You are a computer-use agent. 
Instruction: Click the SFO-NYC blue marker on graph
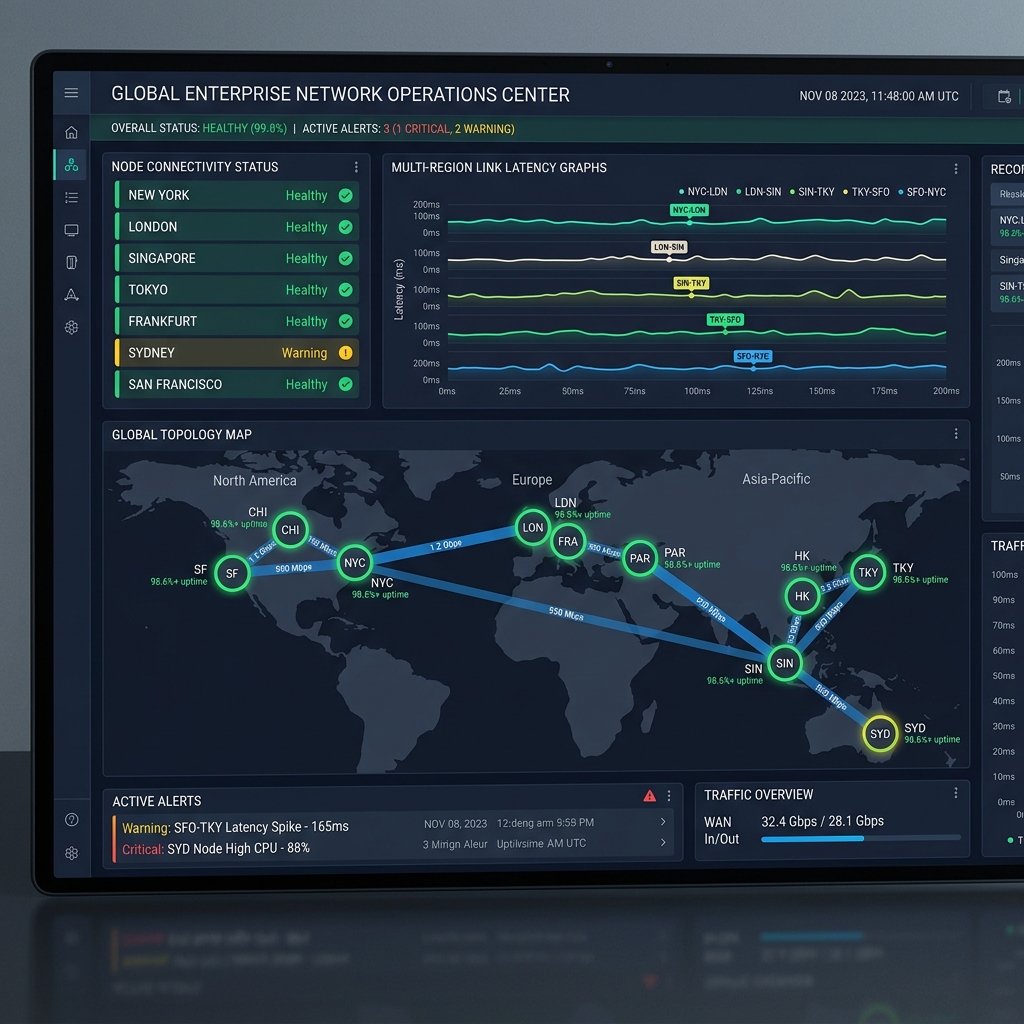[752, 356]
